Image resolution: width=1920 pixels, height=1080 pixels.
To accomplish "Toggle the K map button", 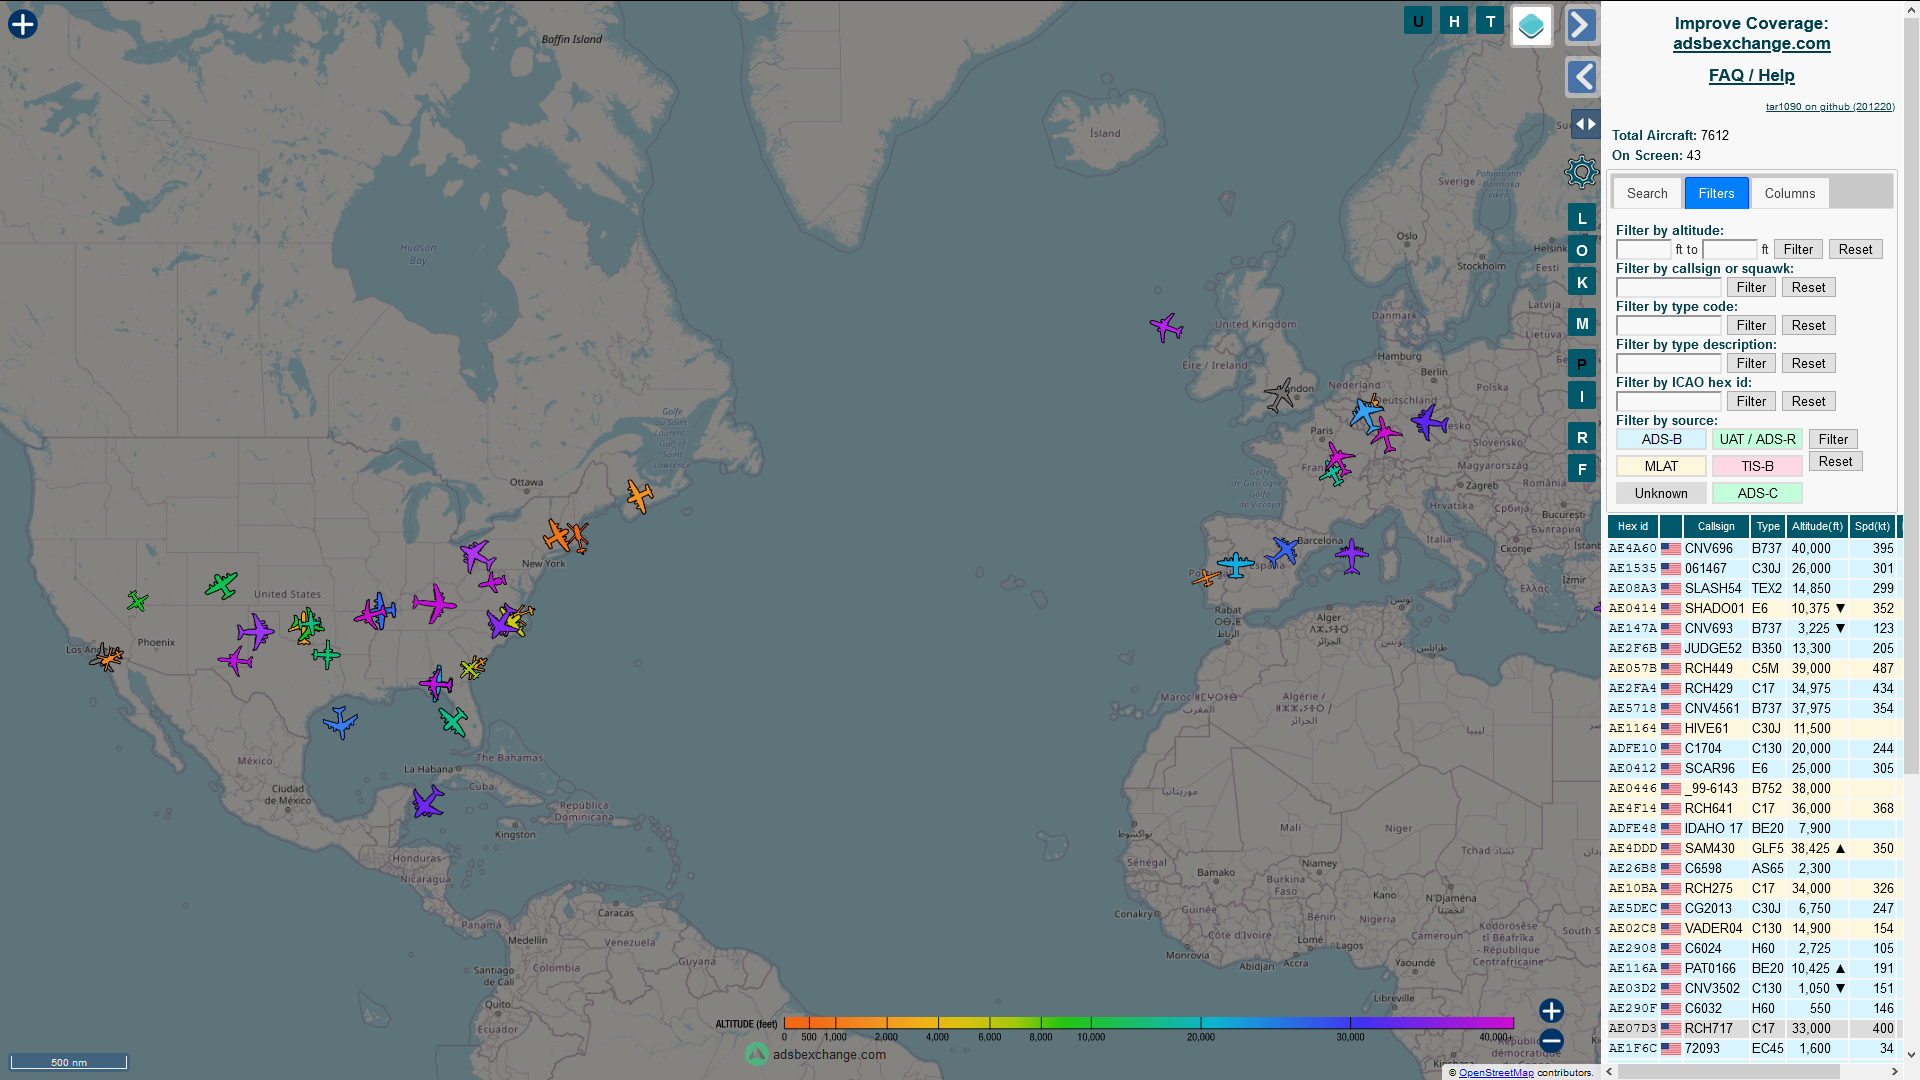I will tap(1582, 282).
